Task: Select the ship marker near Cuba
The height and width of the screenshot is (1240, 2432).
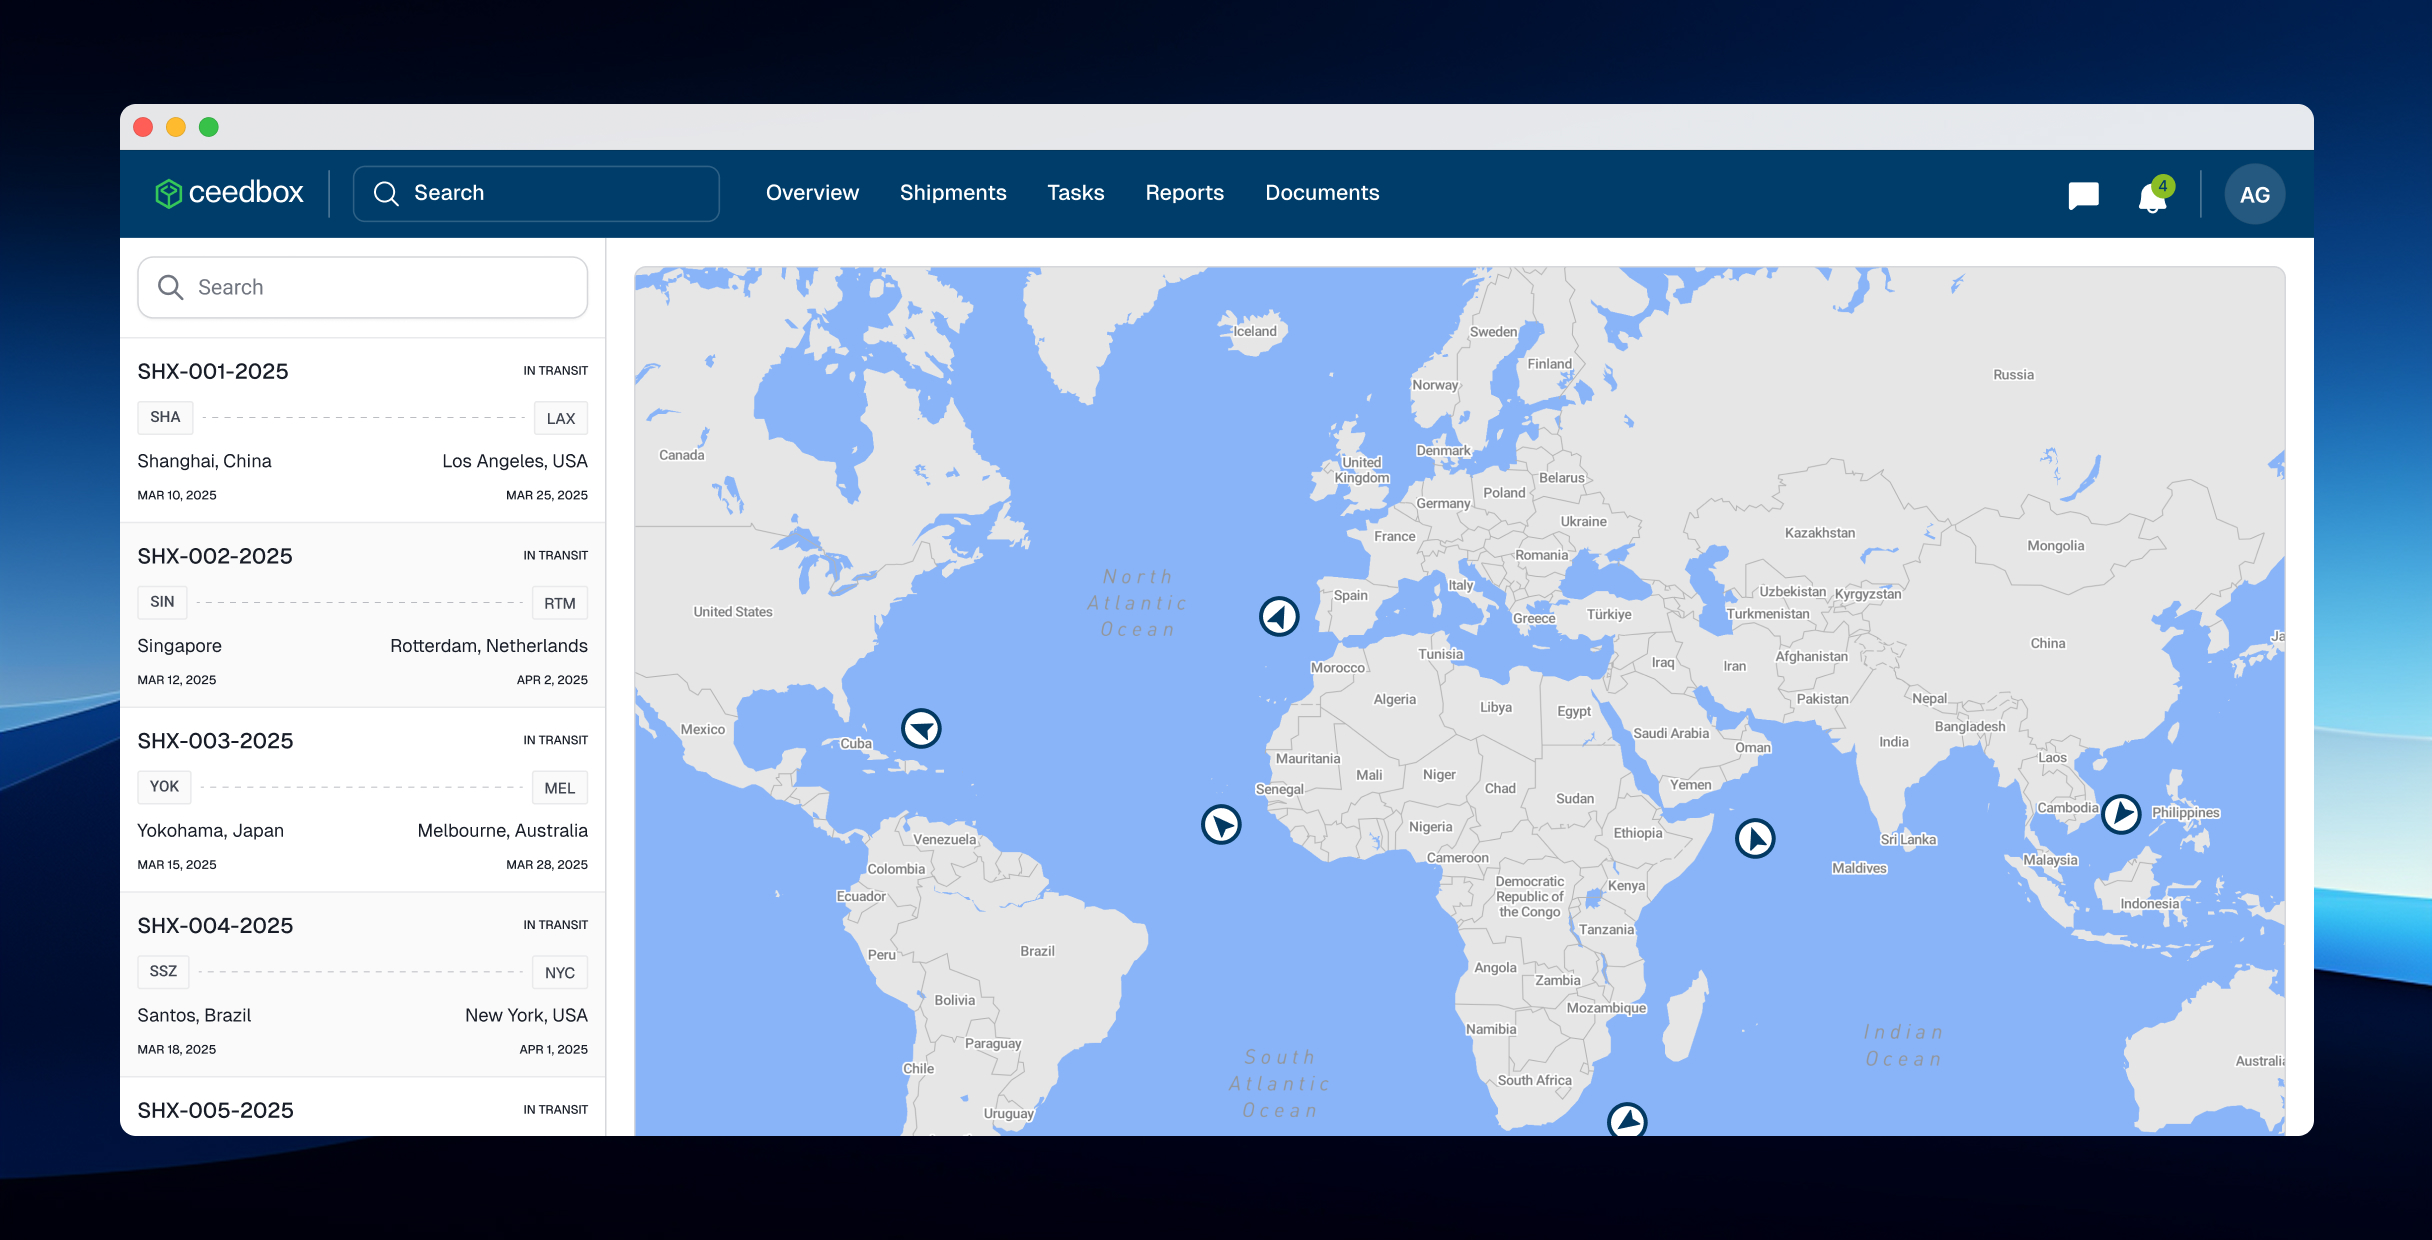Action: [922, 729]
